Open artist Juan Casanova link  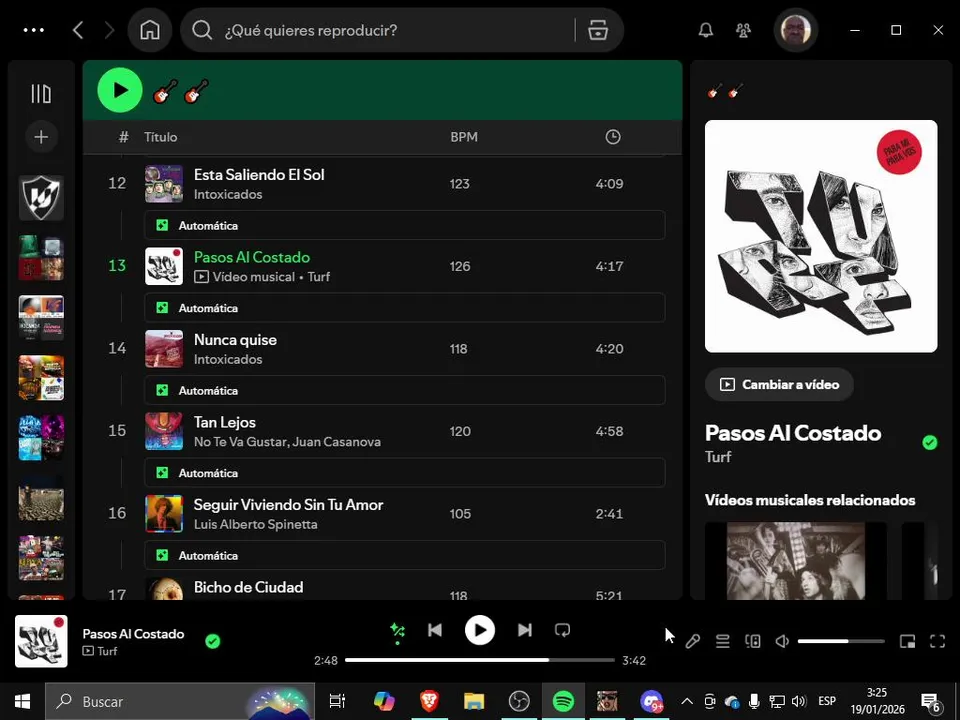coord(336,442)
